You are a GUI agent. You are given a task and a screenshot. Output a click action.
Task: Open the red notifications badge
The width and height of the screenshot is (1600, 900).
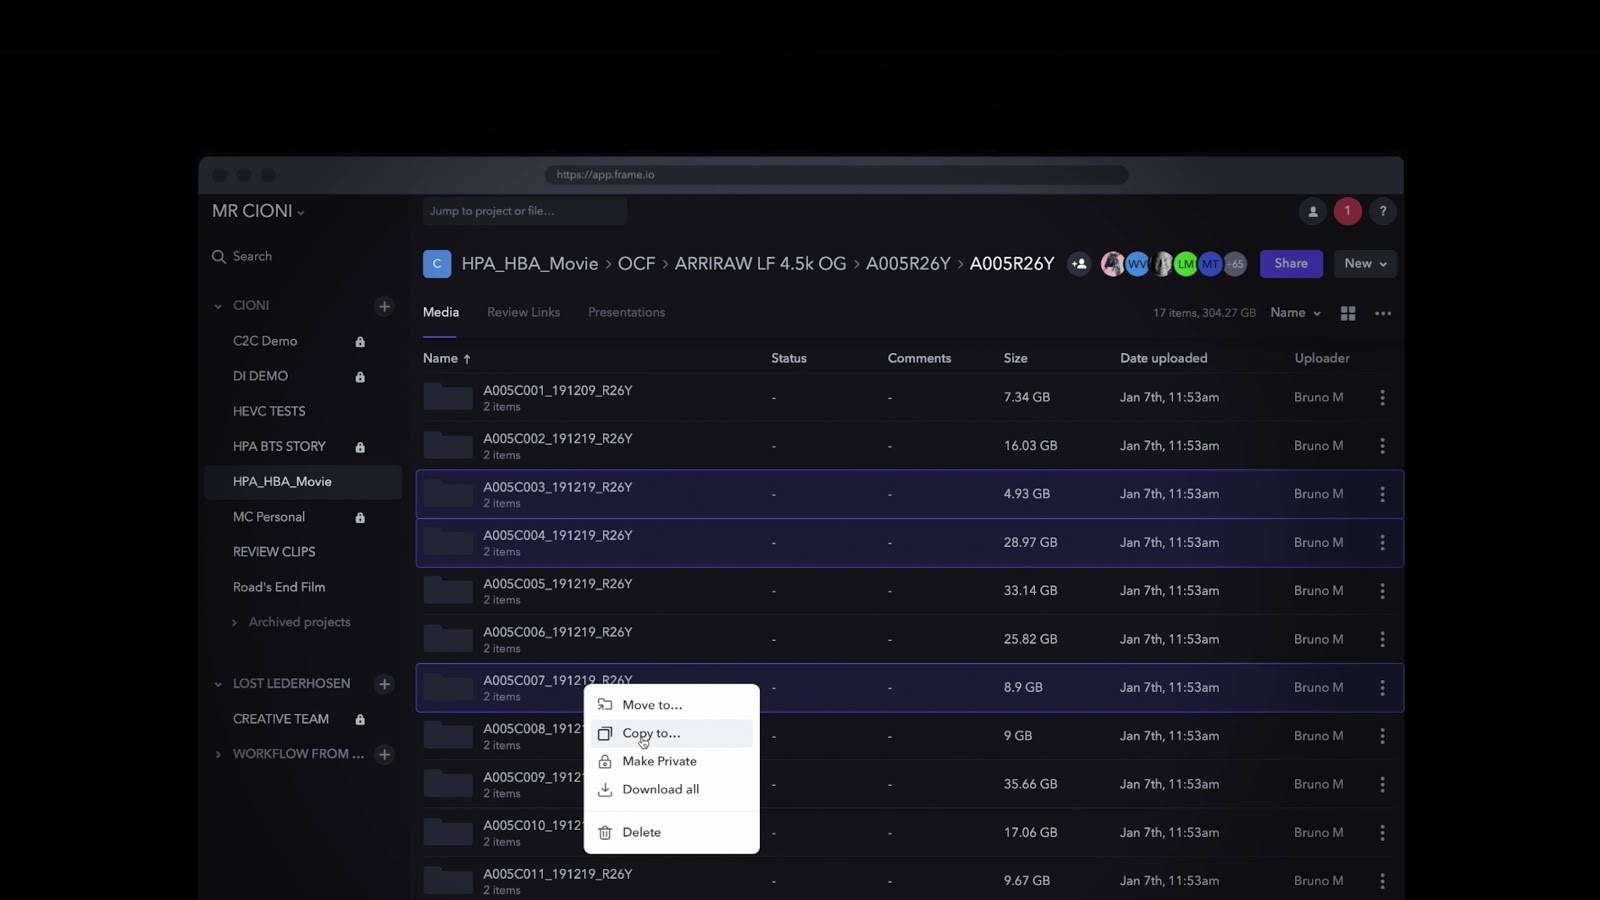click(1347, 211)
